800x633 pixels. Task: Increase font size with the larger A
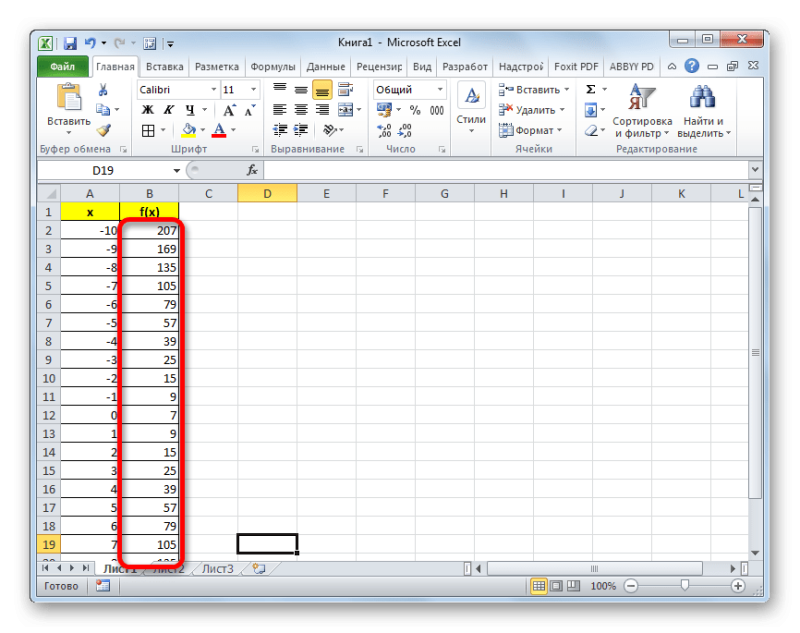tap(229, 110)
